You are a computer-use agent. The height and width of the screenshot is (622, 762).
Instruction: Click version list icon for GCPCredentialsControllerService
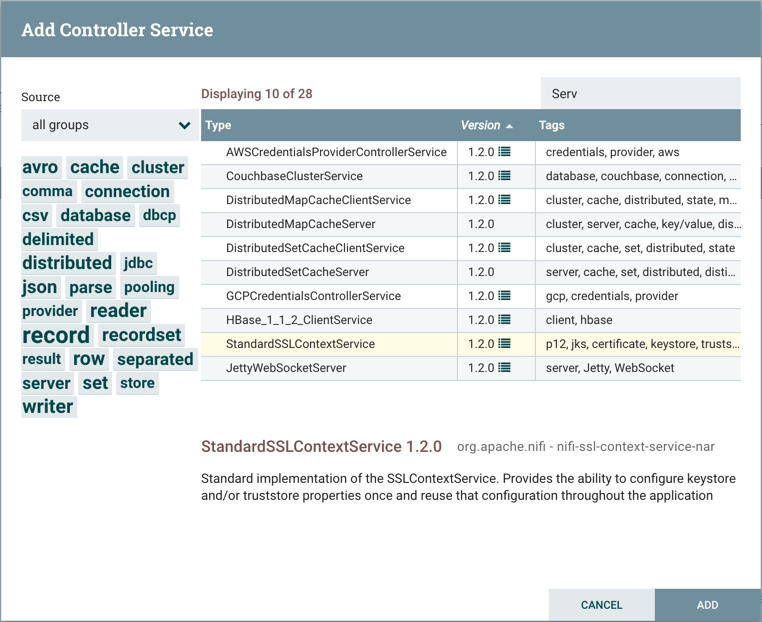pyautogui.click(x=505, y=296)
